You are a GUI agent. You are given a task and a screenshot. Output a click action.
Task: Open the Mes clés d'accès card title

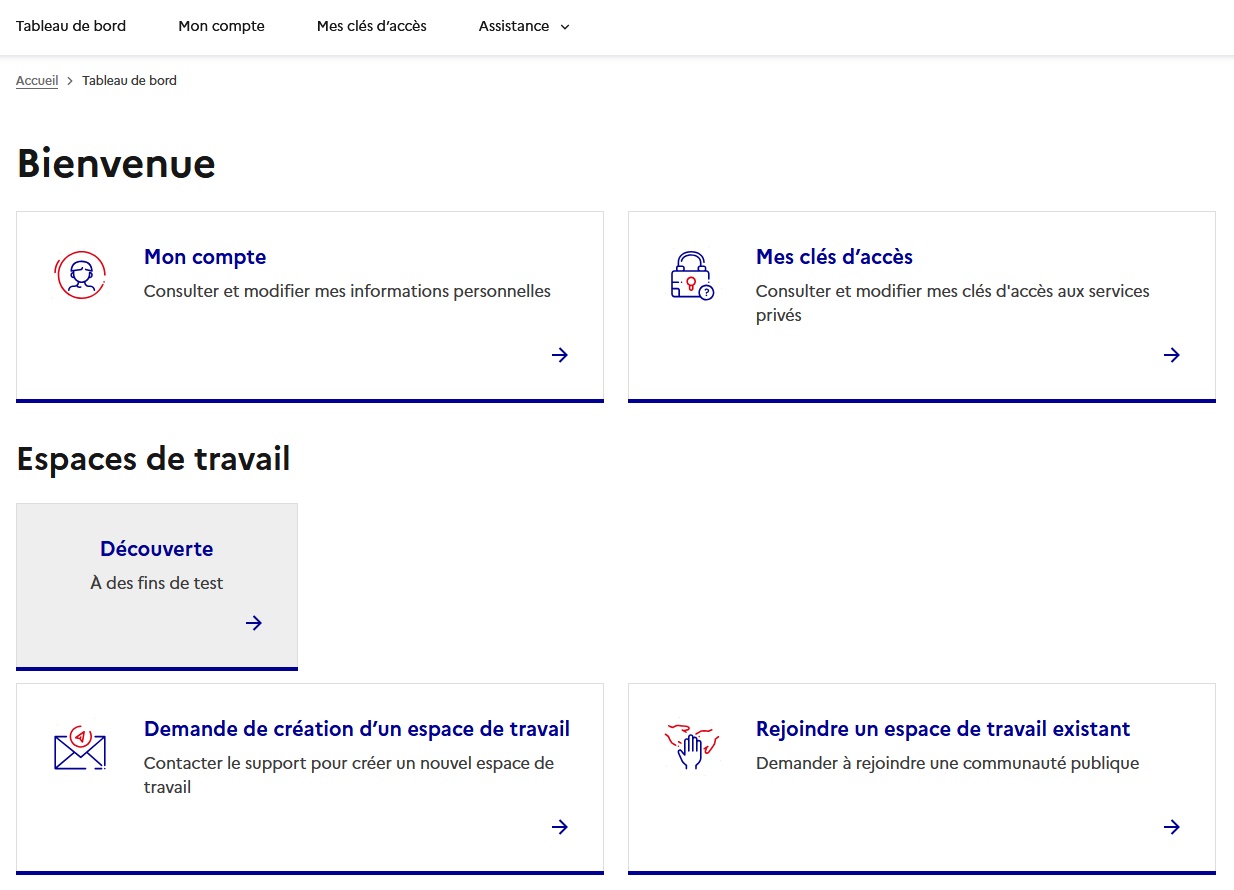(x=834, y=257)
